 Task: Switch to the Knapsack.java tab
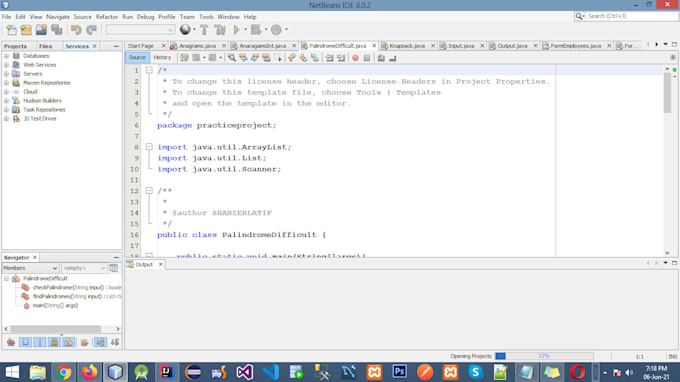click(x=407, y=46)
